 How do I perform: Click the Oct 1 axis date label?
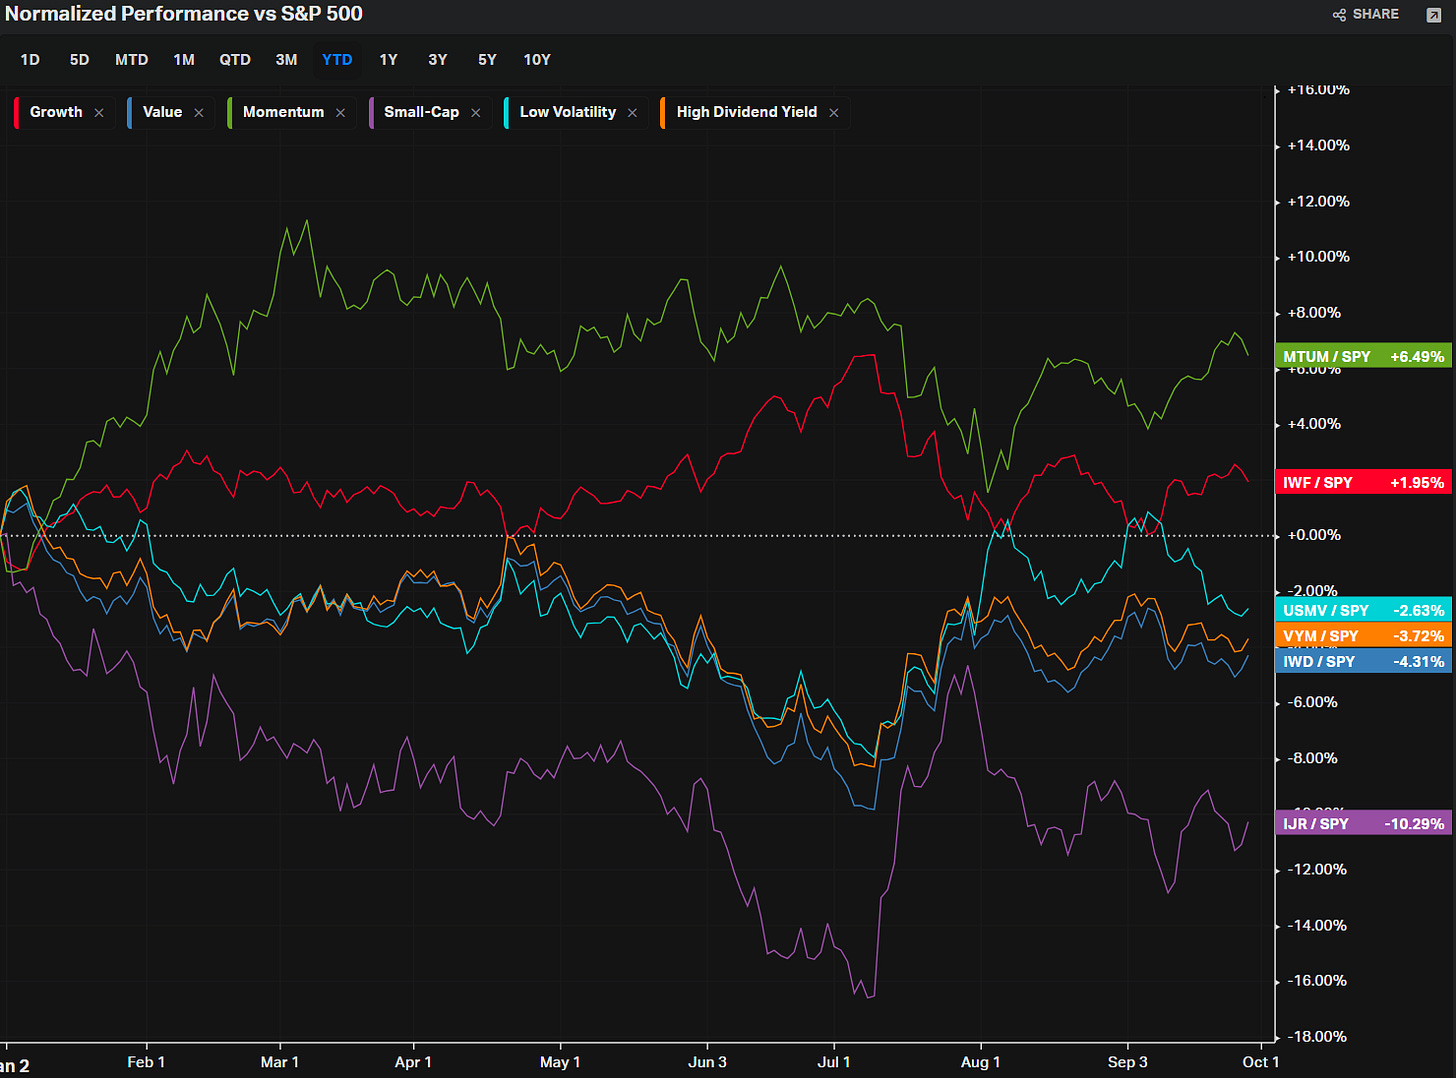click(1260, 1062)
